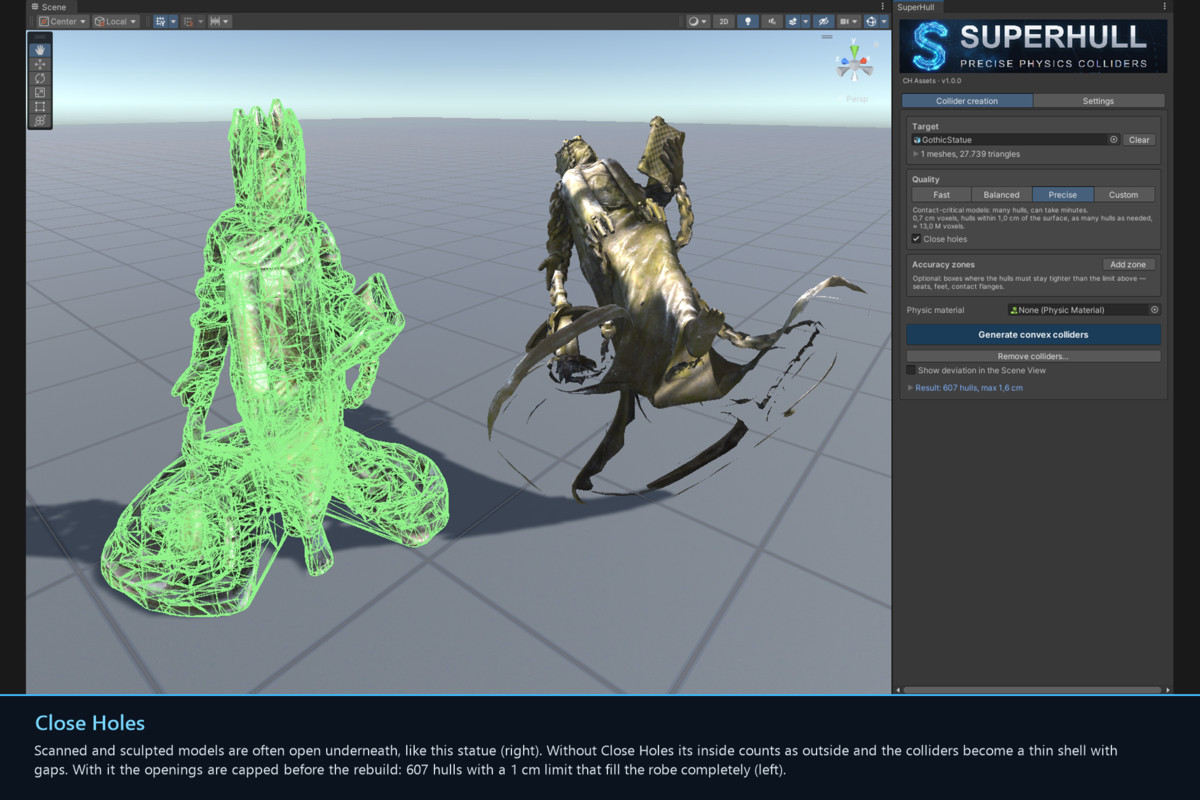Select the Move tool
The width and height of the screenshot is (1200, 800).
40,64
